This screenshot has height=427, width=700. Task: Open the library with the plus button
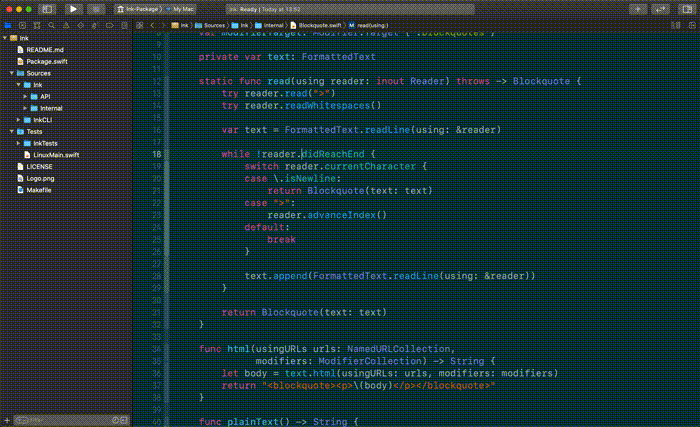click(638, 9)
